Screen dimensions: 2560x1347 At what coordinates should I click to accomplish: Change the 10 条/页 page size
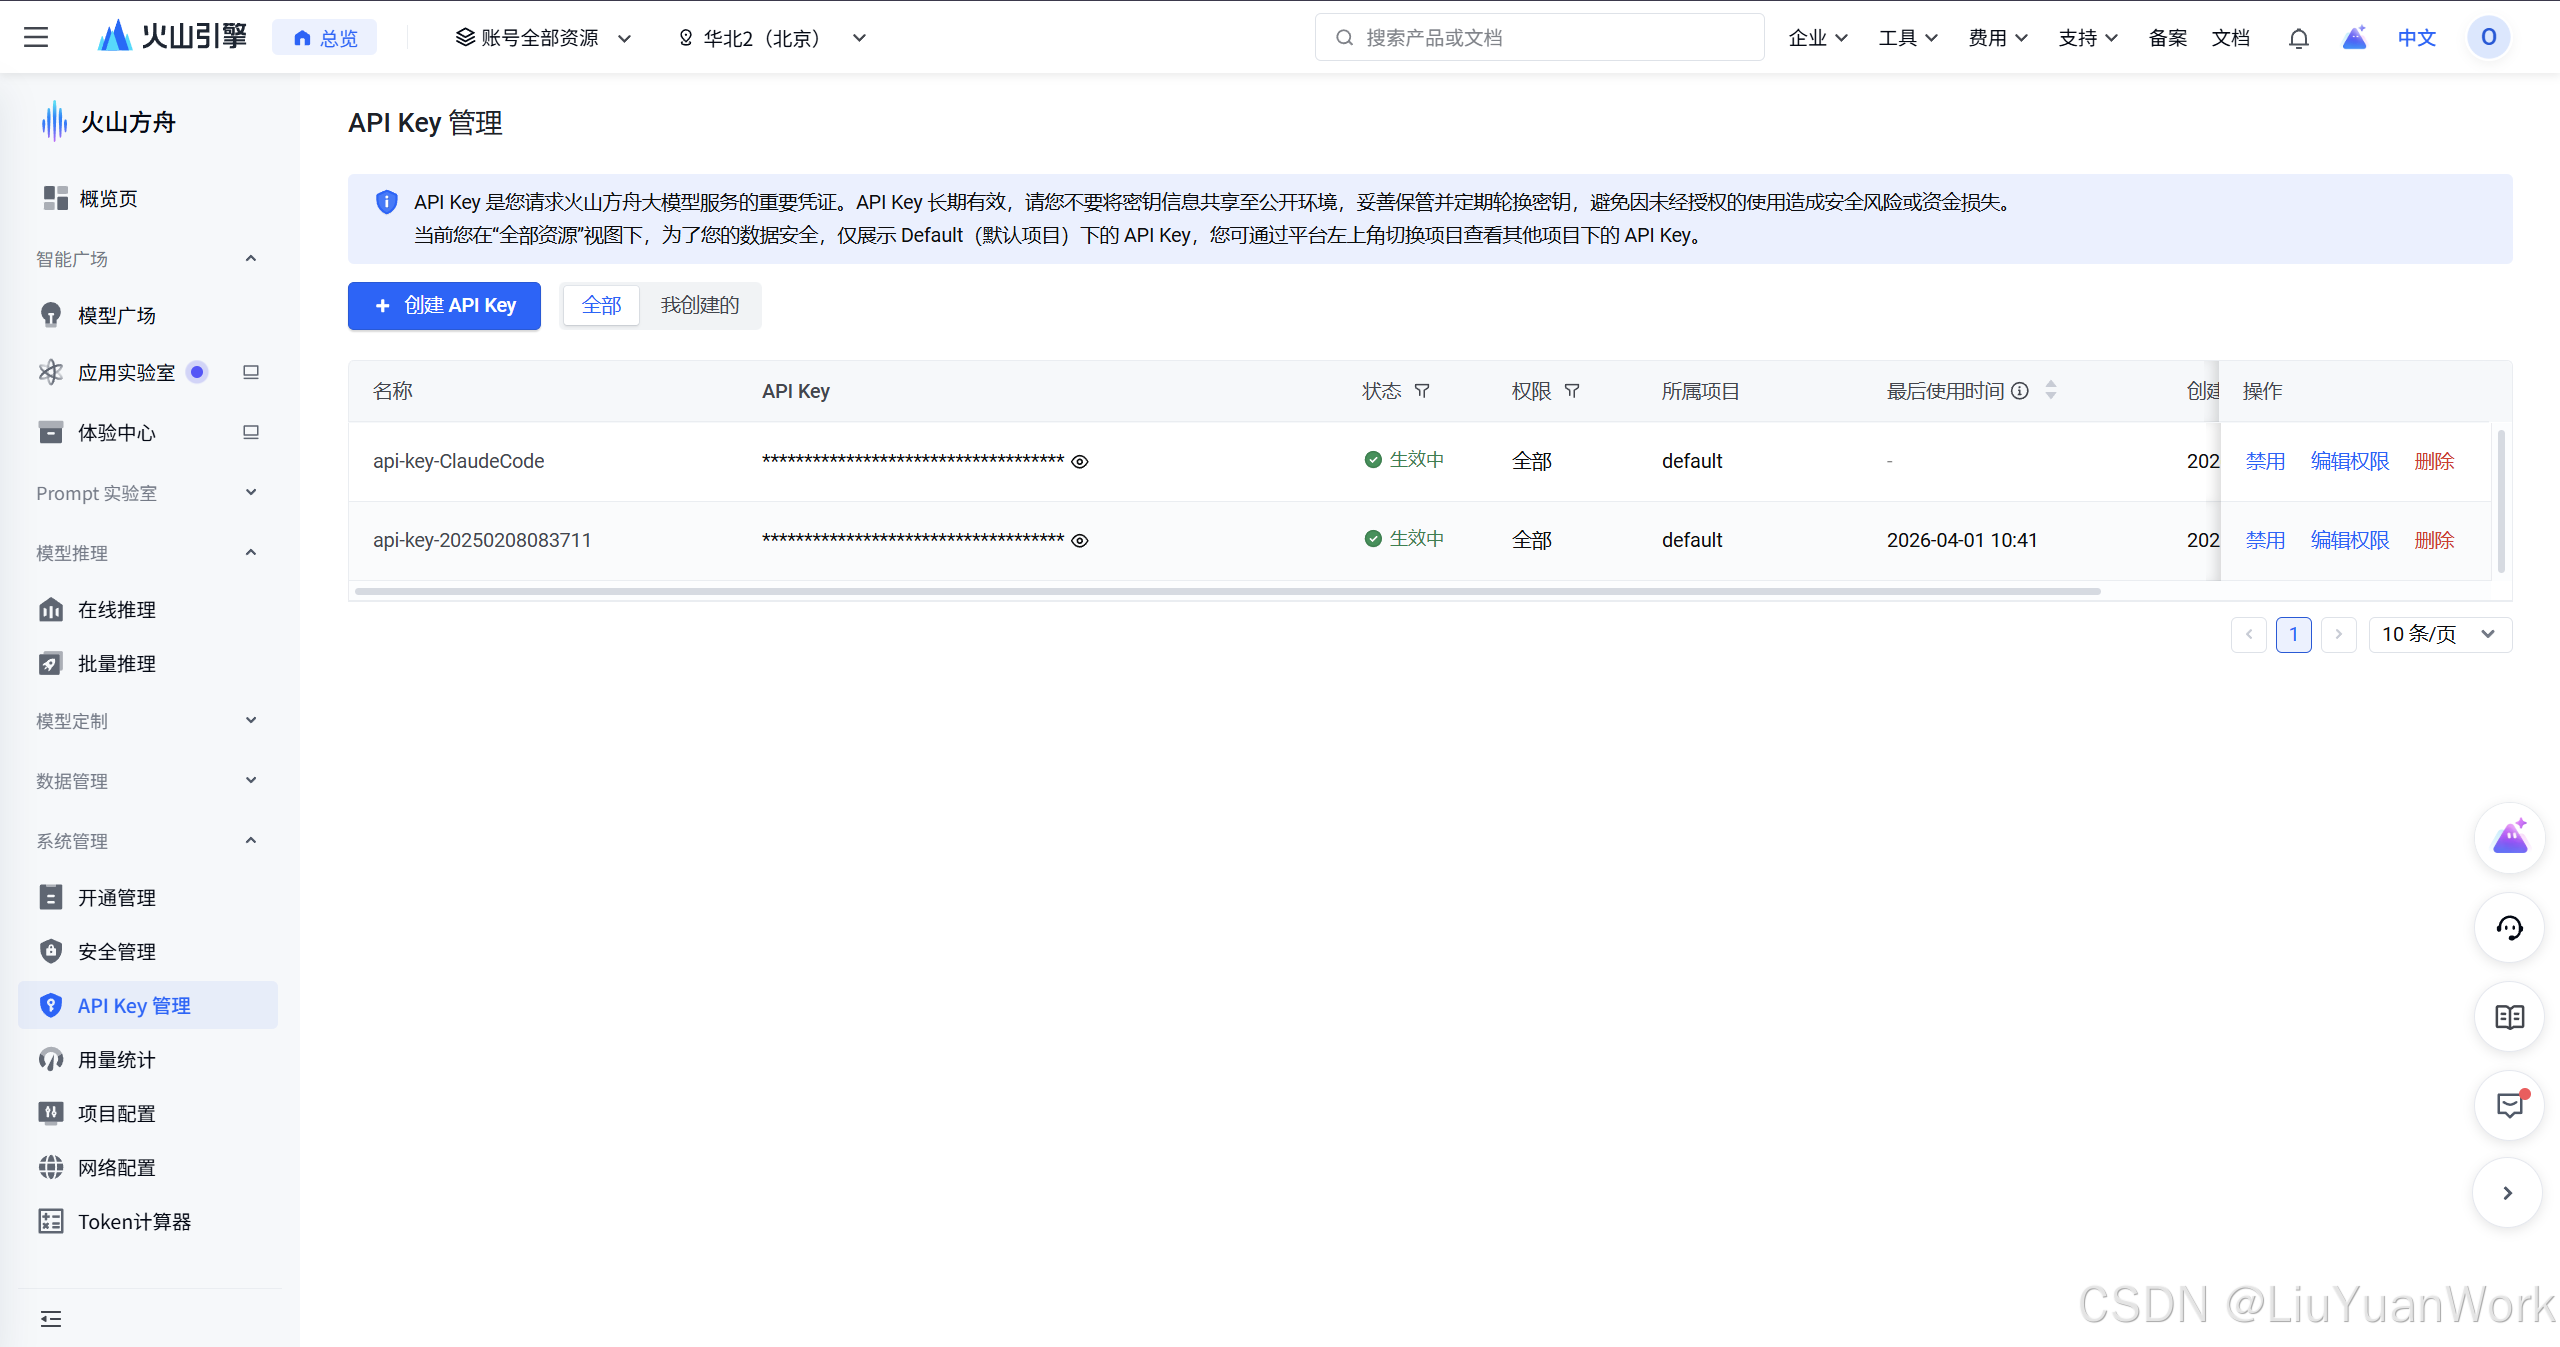2440,635
